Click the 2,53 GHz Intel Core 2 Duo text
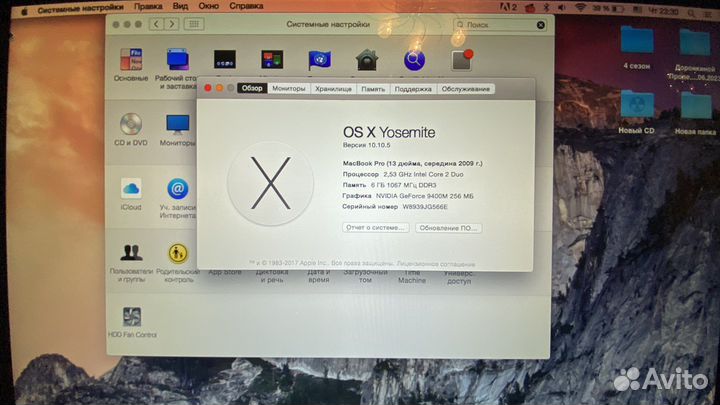This screenshot has width=720, height=405. click(x=423, y=174)
